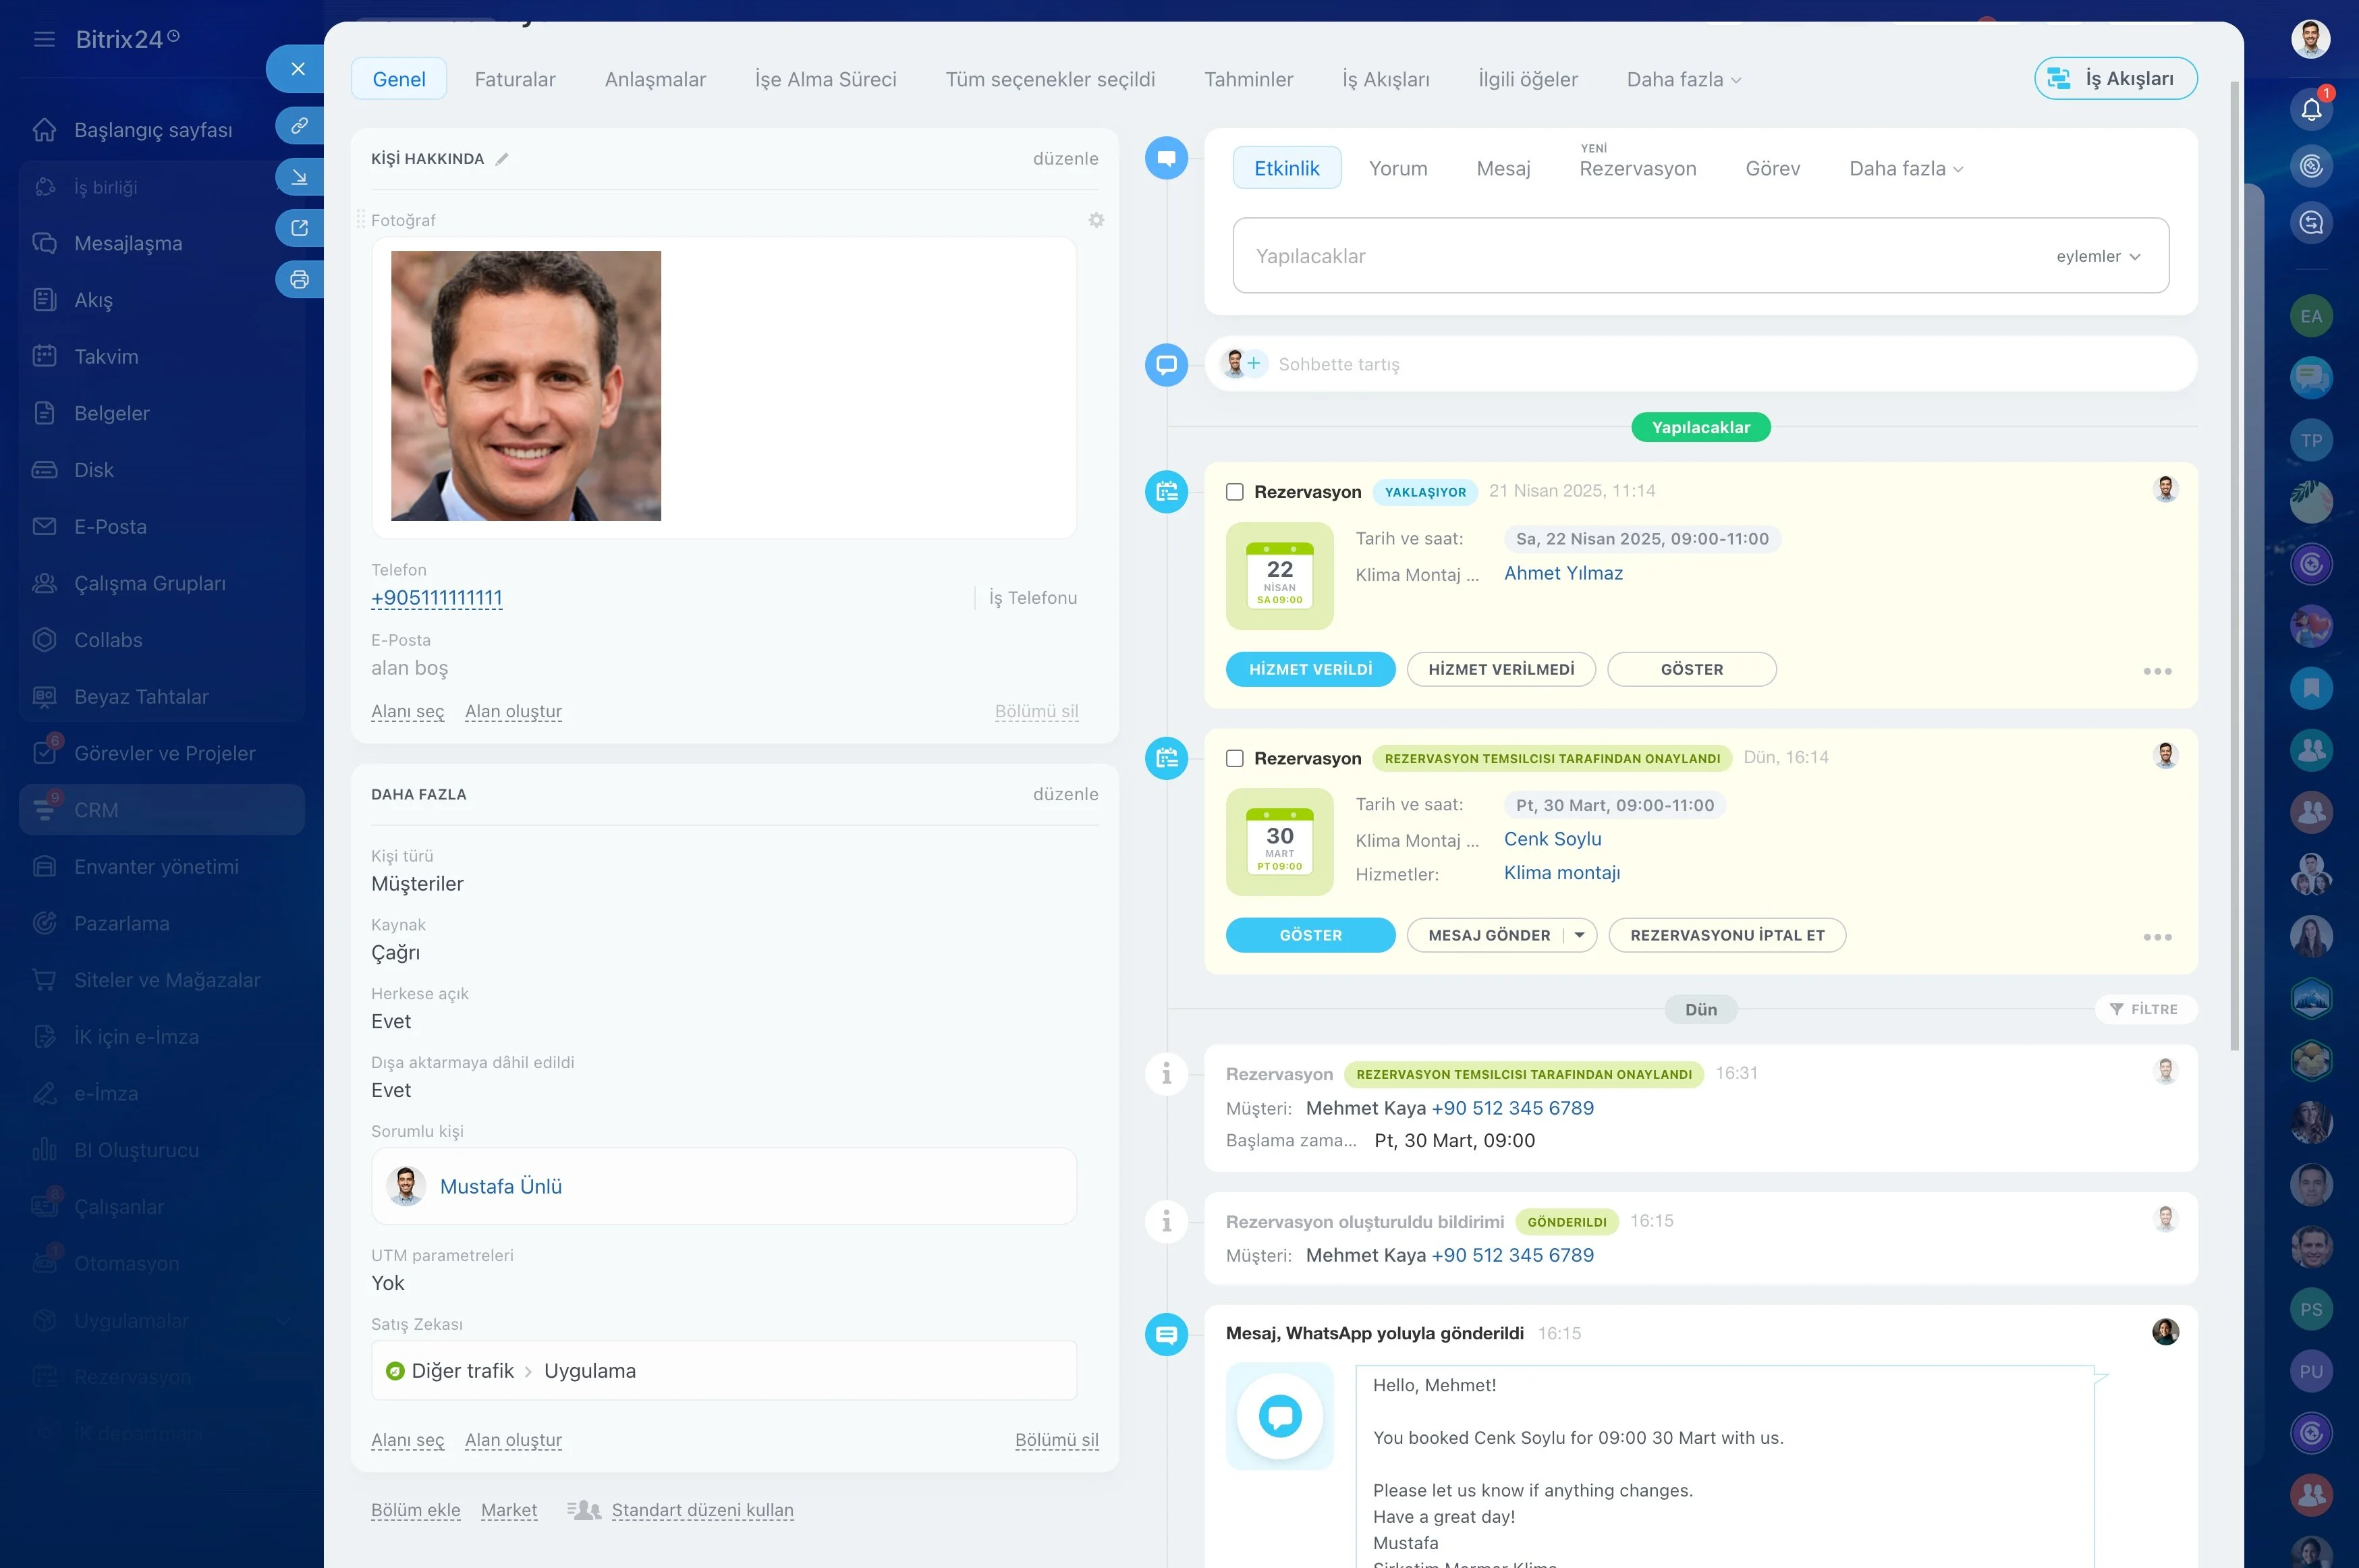The height and width of the screenshot is (1568, 2359).
Task: Open three-dot menu of 30 Mart reservation
Action: (x=2157, y=937)
